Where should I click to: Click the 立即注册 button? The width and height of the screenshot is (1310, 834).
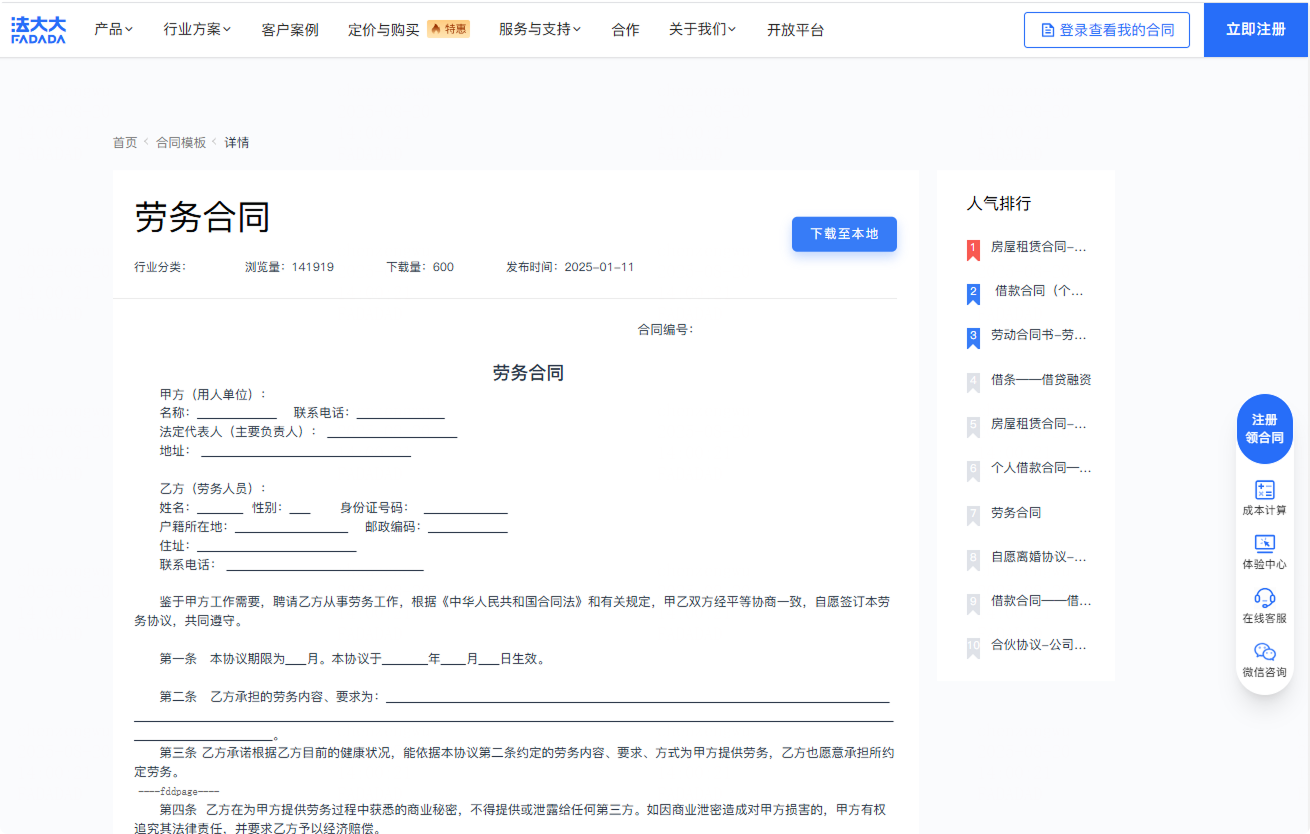(1257, 30)
